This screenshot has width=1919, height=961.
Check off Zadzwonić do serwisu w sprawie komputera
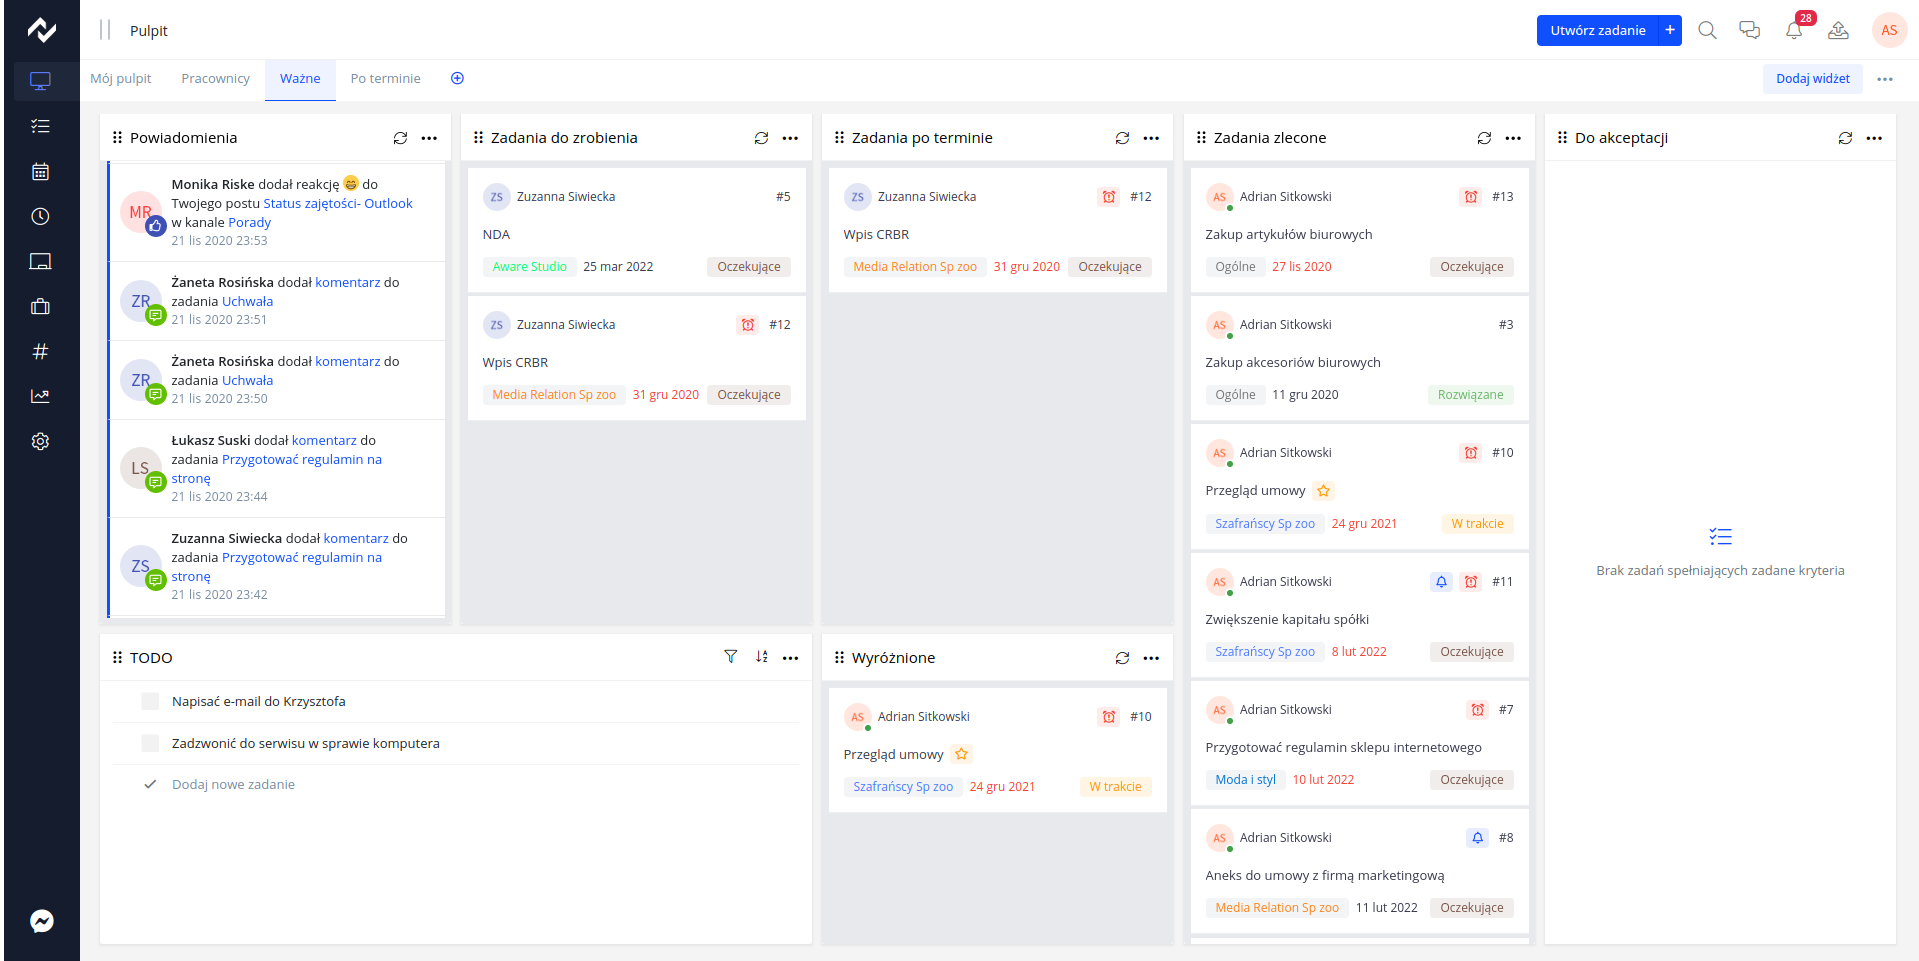pyautogui.click(x=150, y=743)
